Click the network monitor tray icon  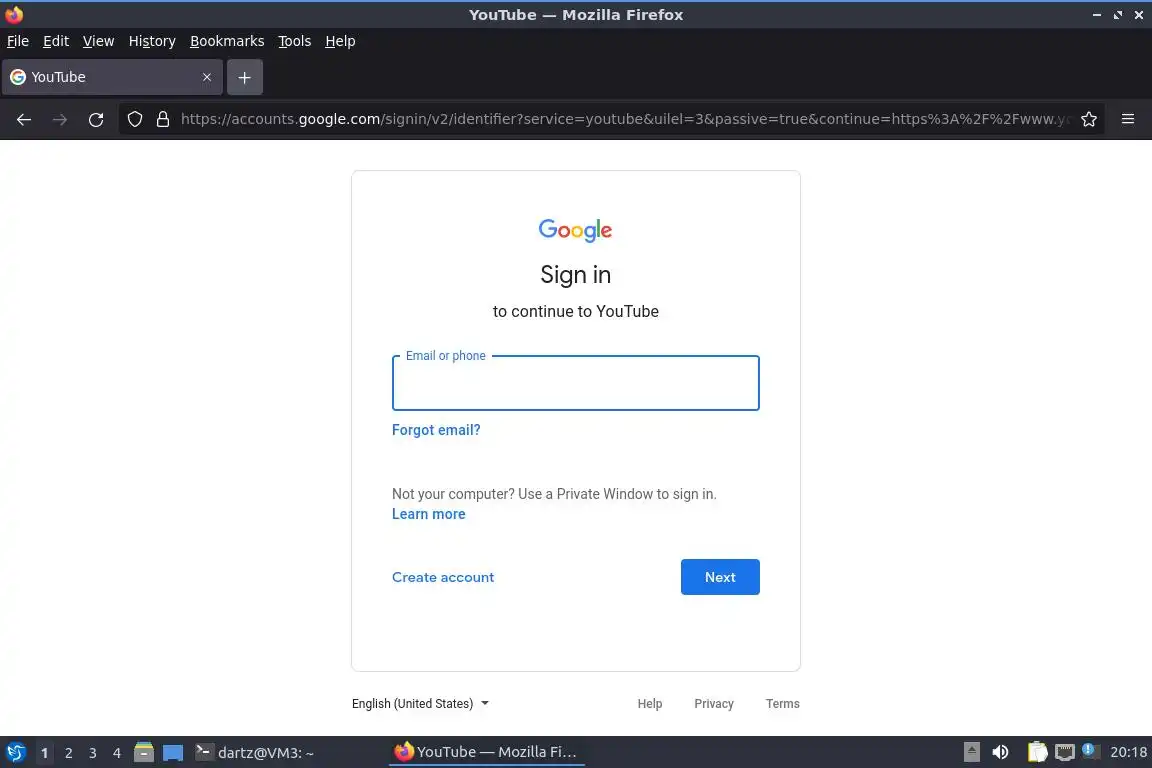pos(1065,752)
